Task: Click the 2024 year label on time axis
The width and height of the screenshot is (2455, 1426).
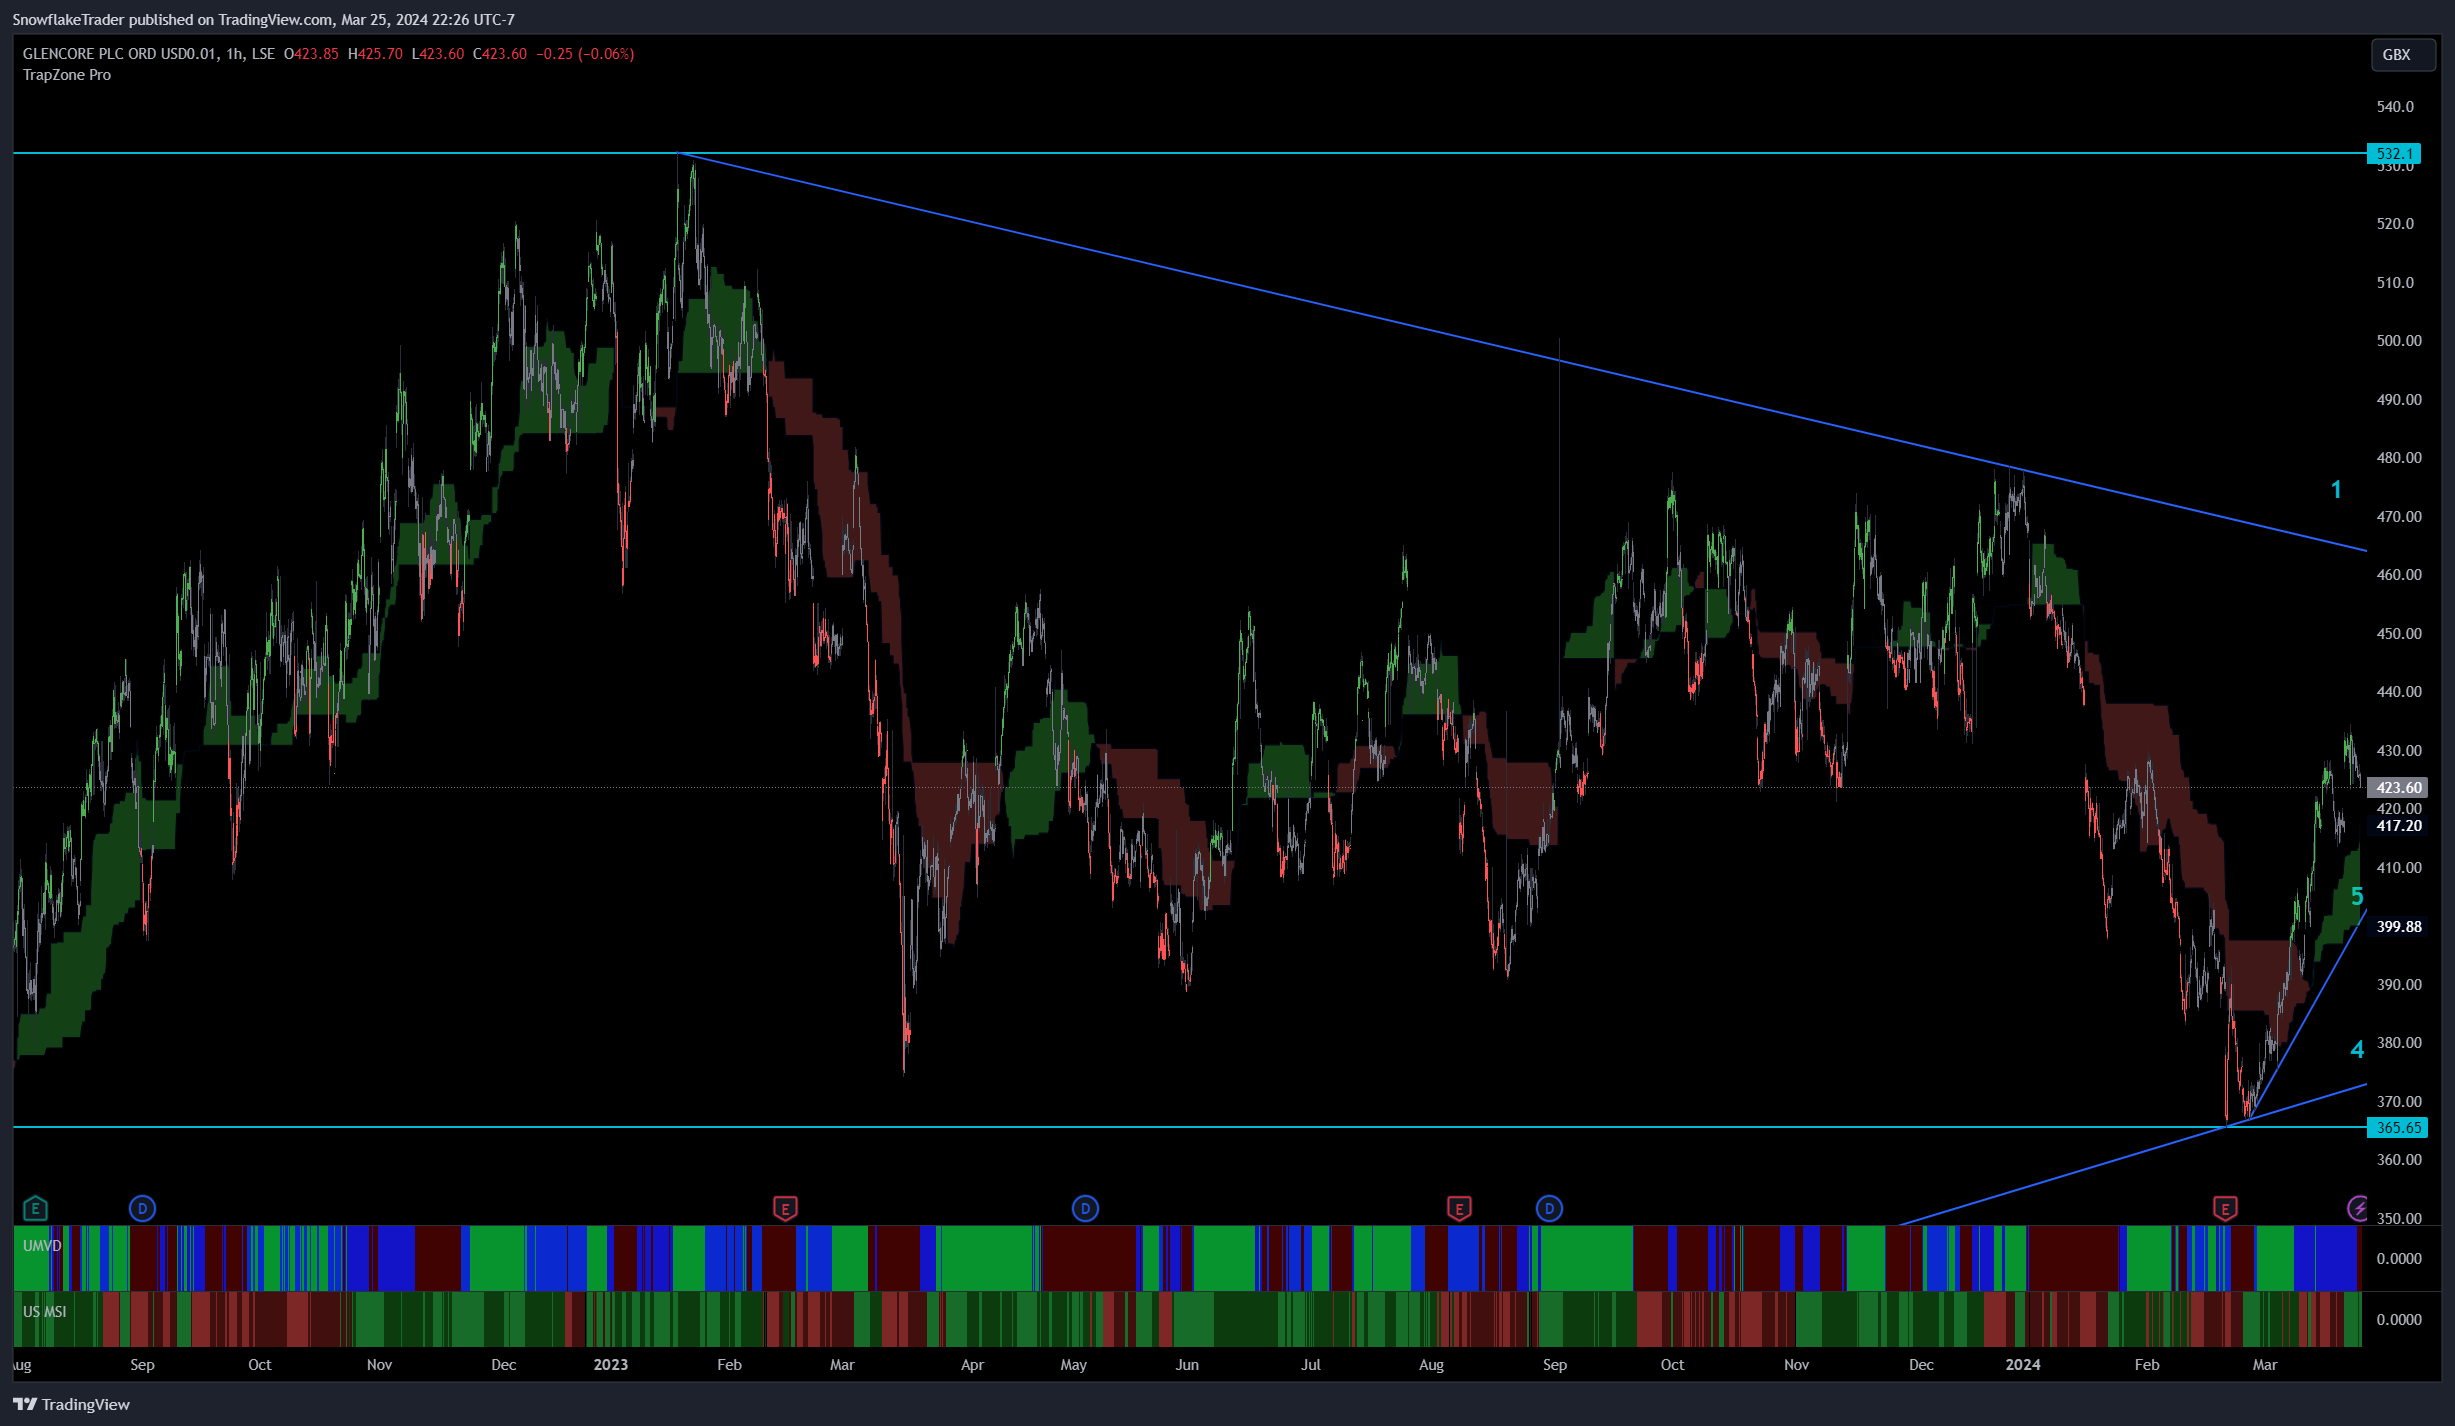Action: point(2022,1364)
